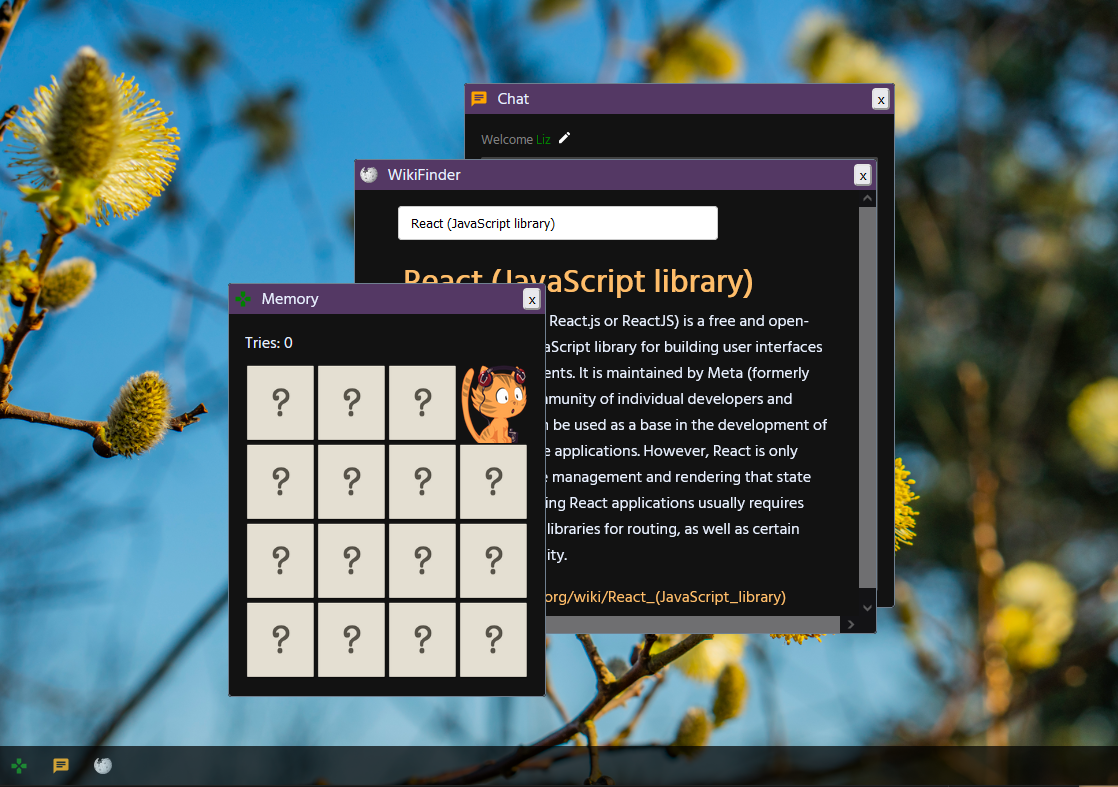Click the Chat window title icon

coord(479,98)
